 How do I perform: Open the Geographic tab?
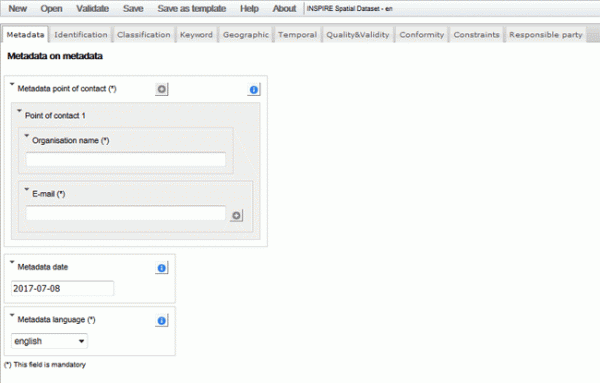click(246, 35)
